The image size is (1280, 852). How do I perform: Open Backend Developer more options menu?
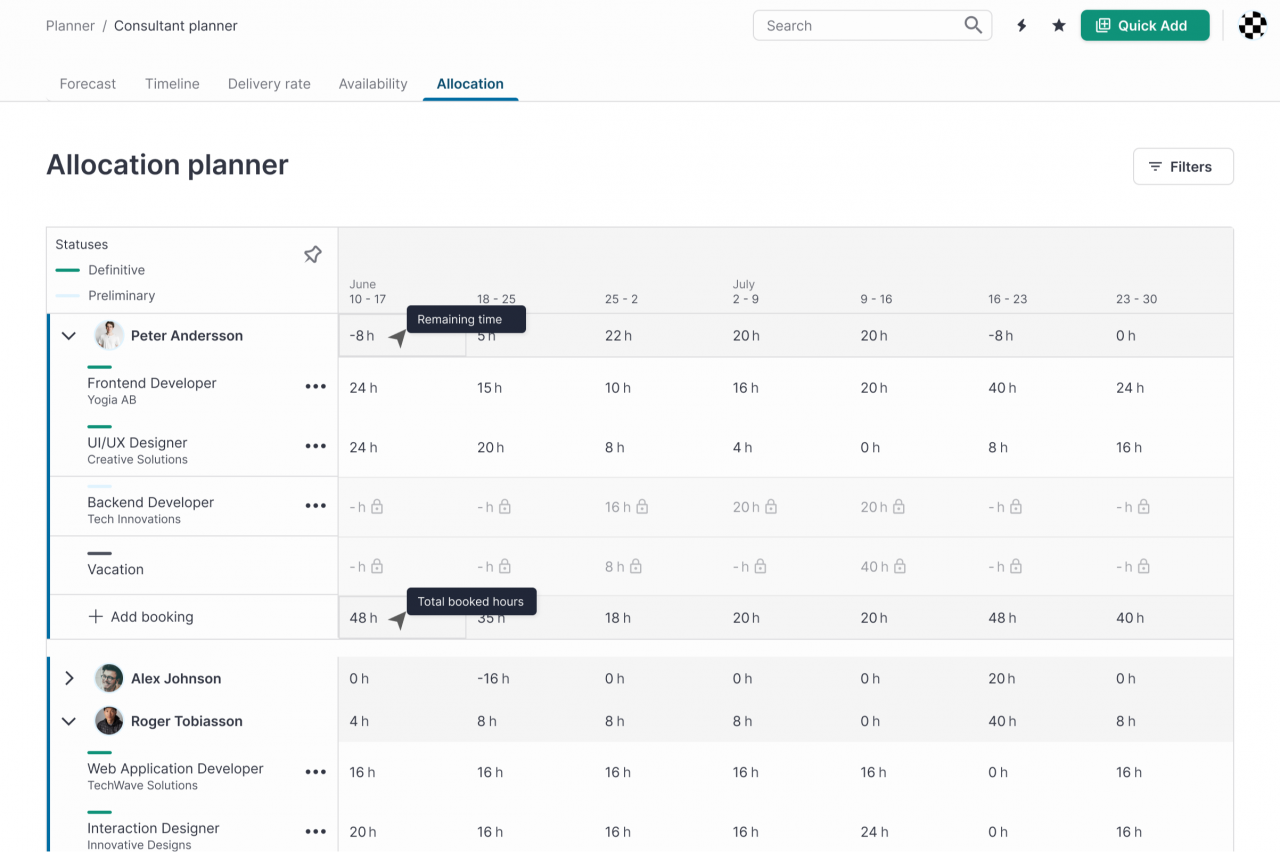[316, 506]
